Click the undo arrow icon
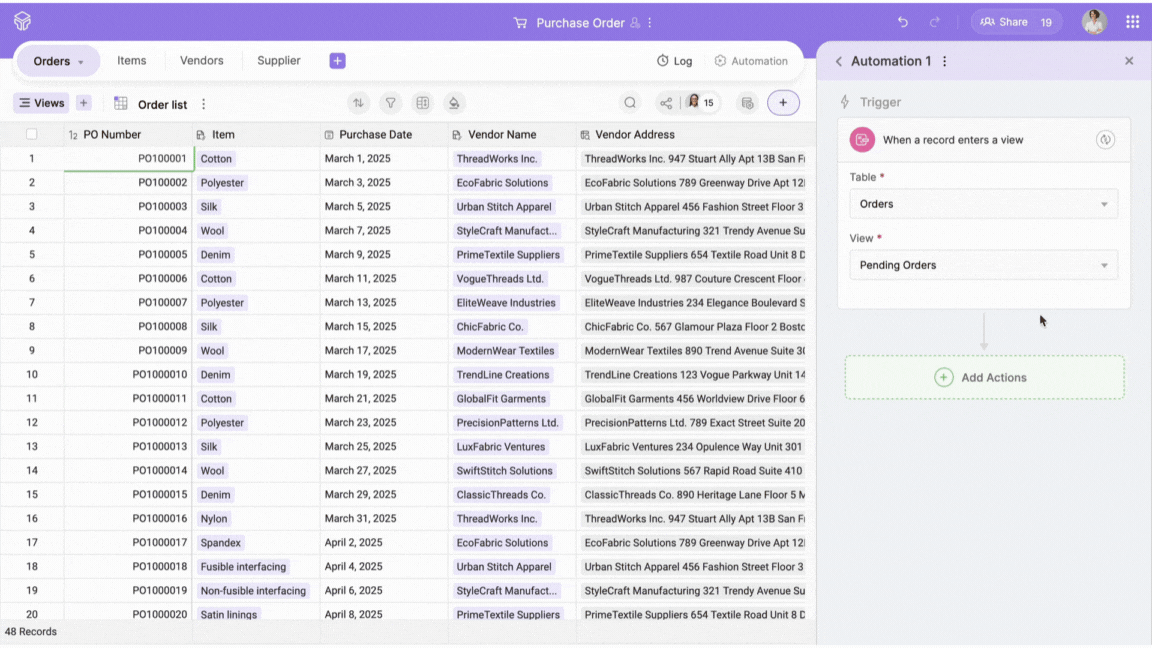The image size is (1152, 648). [x=903, y=22]
